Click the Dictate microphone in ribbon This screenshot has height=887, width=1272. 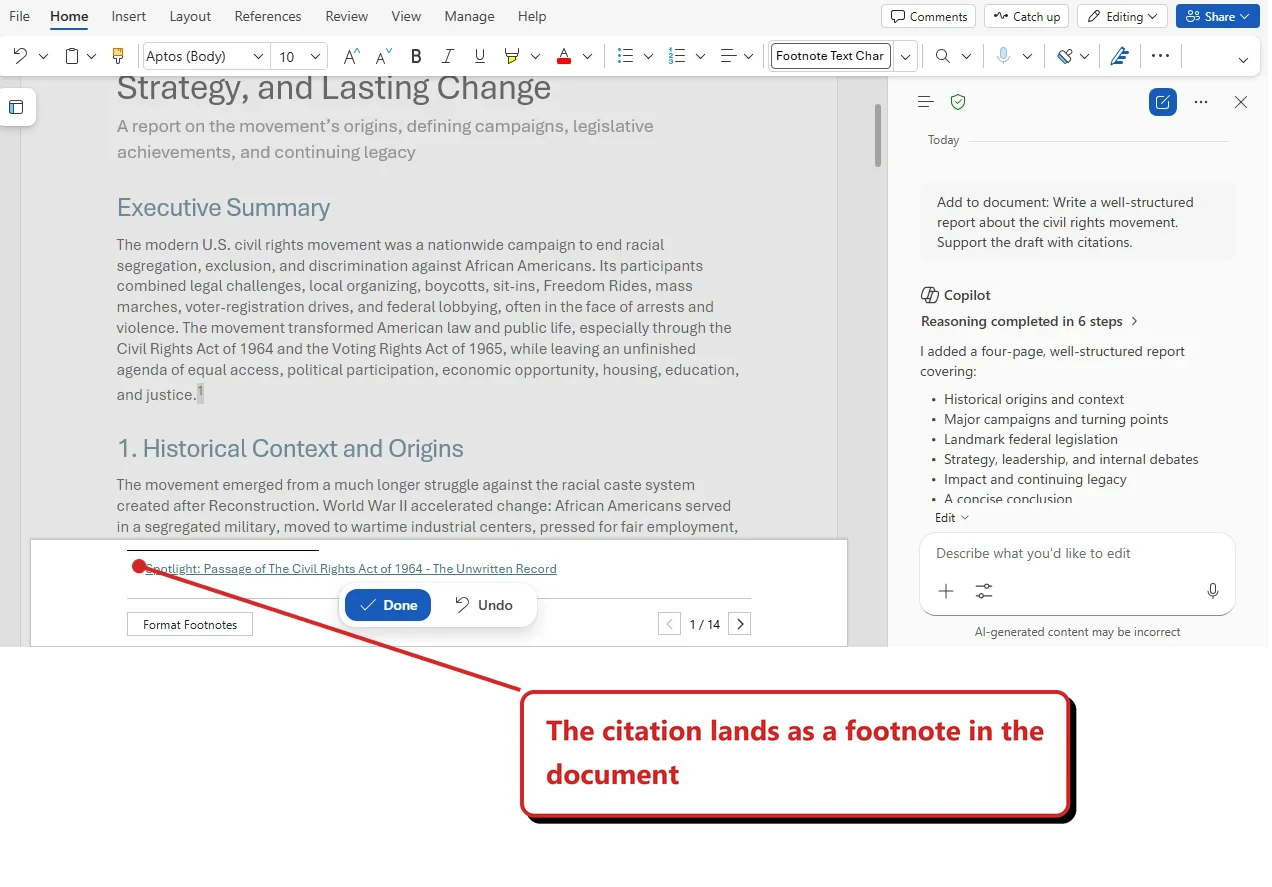tap(1003, 56)
